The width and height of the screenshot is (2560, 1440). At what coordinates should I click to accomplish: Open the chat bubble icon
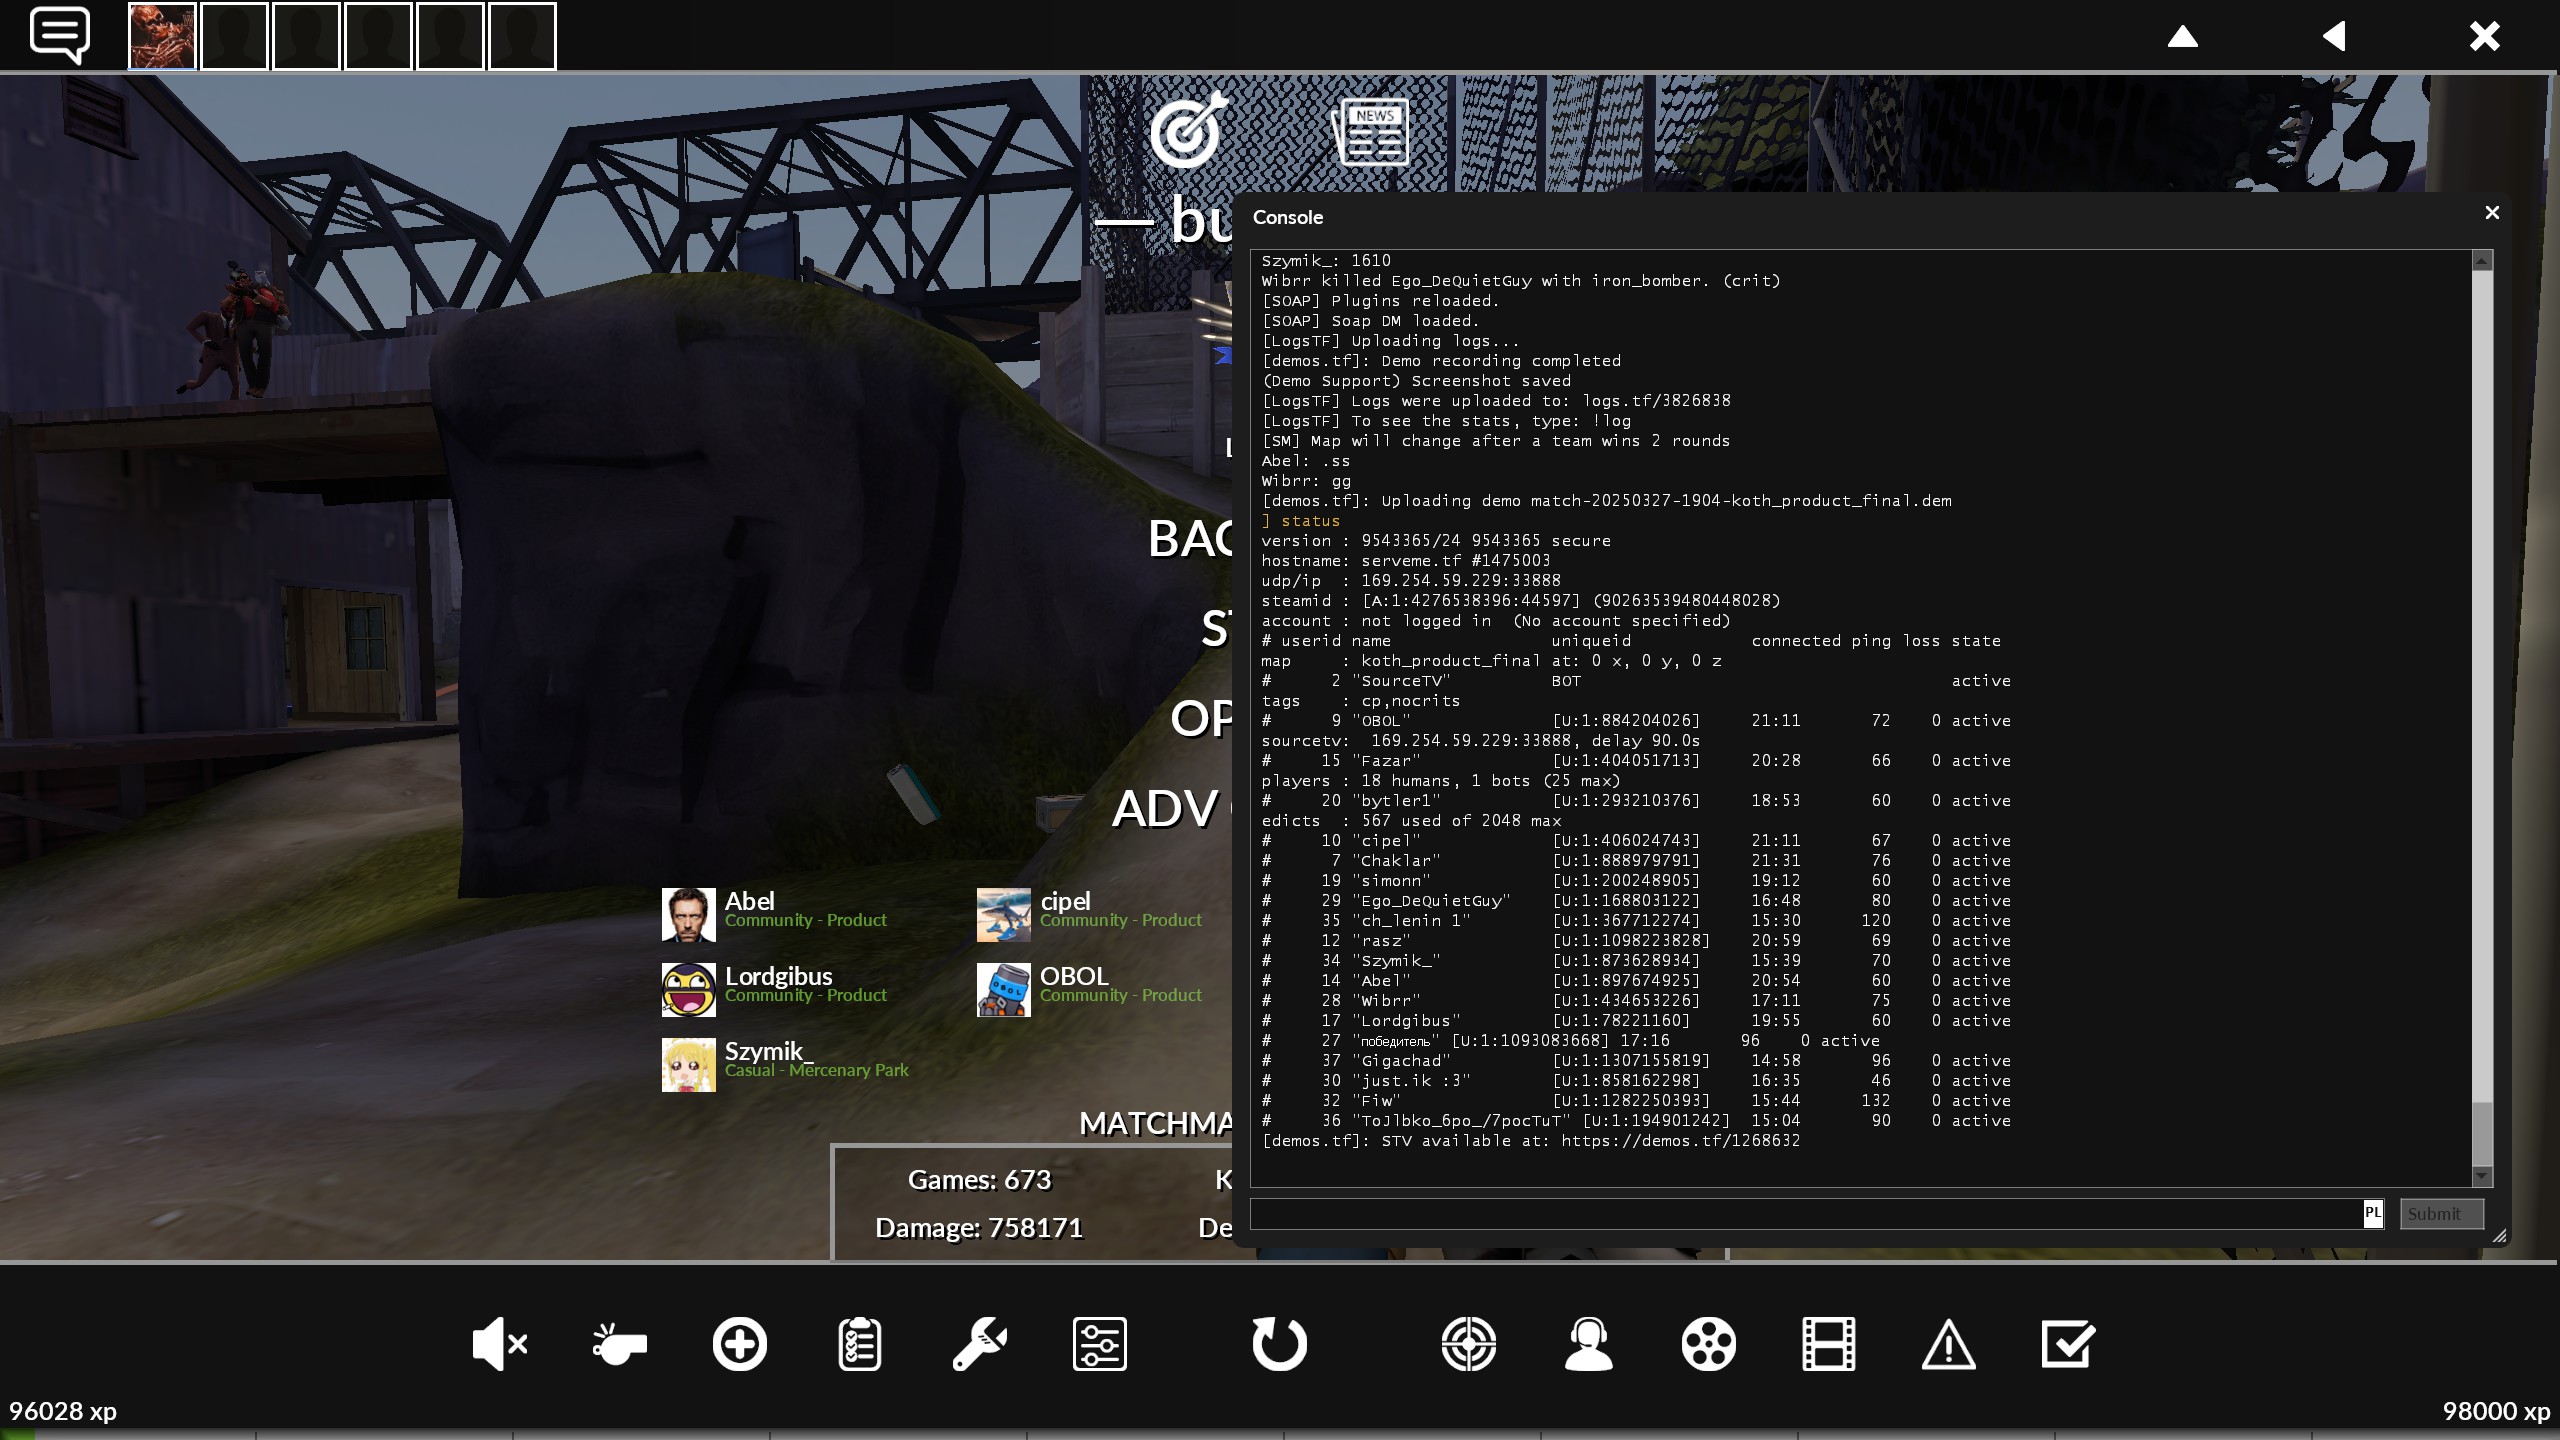pos(60,35)
